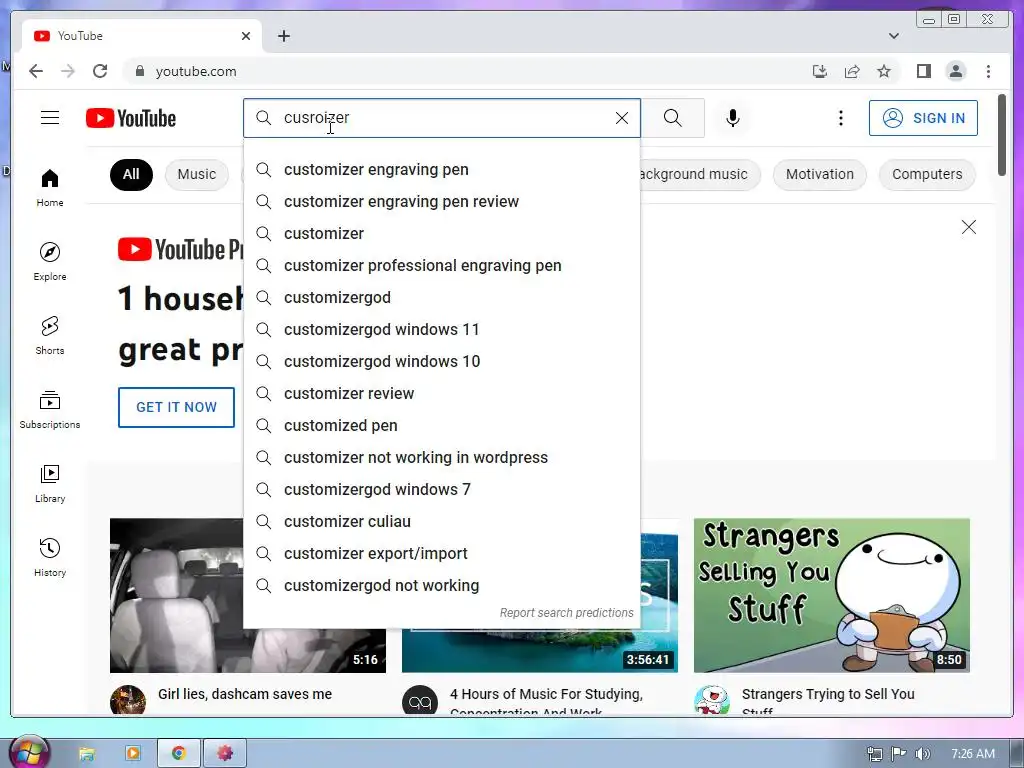This screenshot has height=768, width=1024.
Task: Switch to the YouTube browser tab
Action: pos(140,36)
